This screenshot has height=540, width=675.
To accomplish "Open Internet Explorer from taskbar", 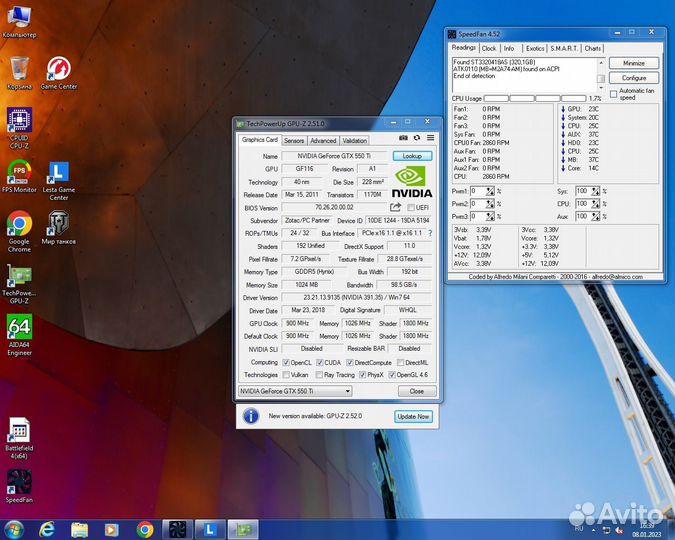I will coord(46,530).
